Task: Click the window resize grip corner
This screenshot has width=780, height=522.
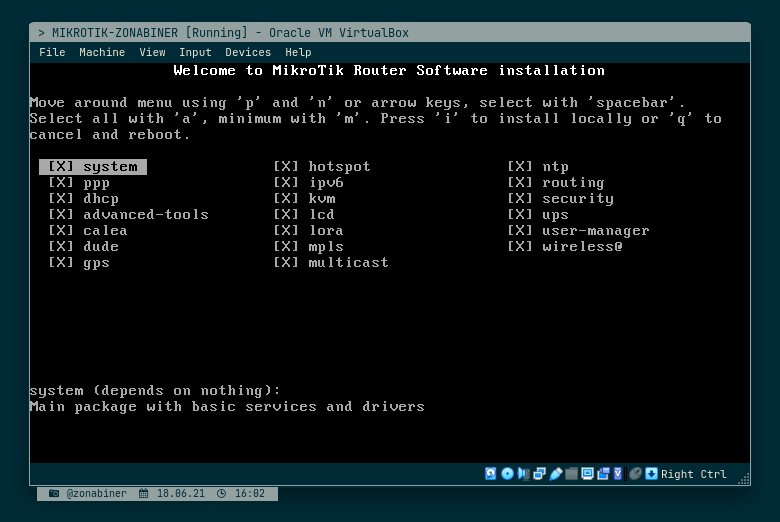Action: point(744,479)
